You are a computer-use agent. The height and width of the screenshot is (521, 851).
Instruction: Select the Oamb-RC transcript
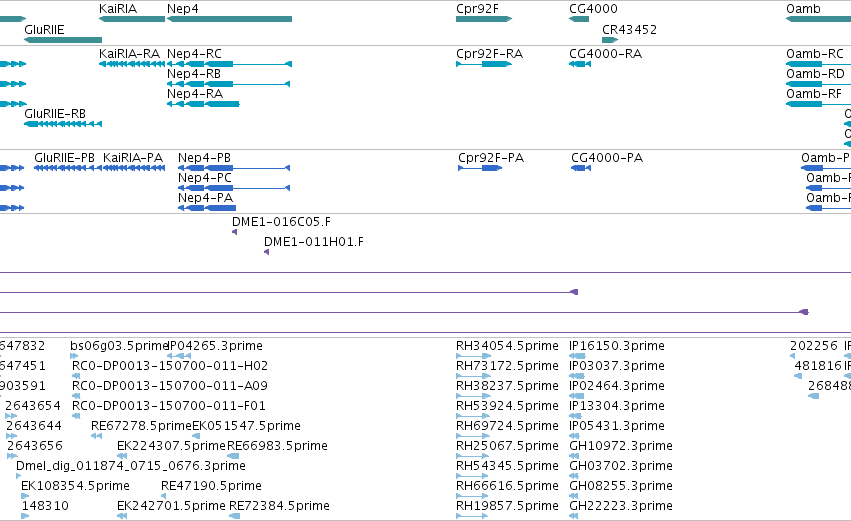(818, 64)
